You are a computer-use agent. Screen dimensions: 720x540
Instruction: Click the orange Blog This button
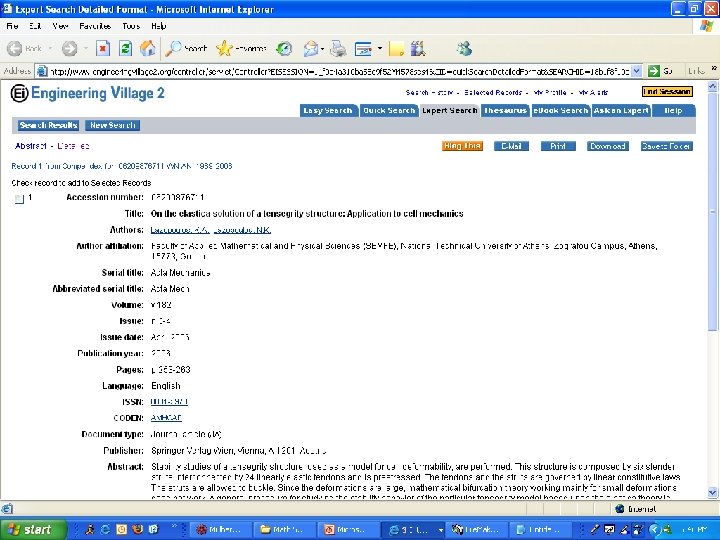(462, 146)
